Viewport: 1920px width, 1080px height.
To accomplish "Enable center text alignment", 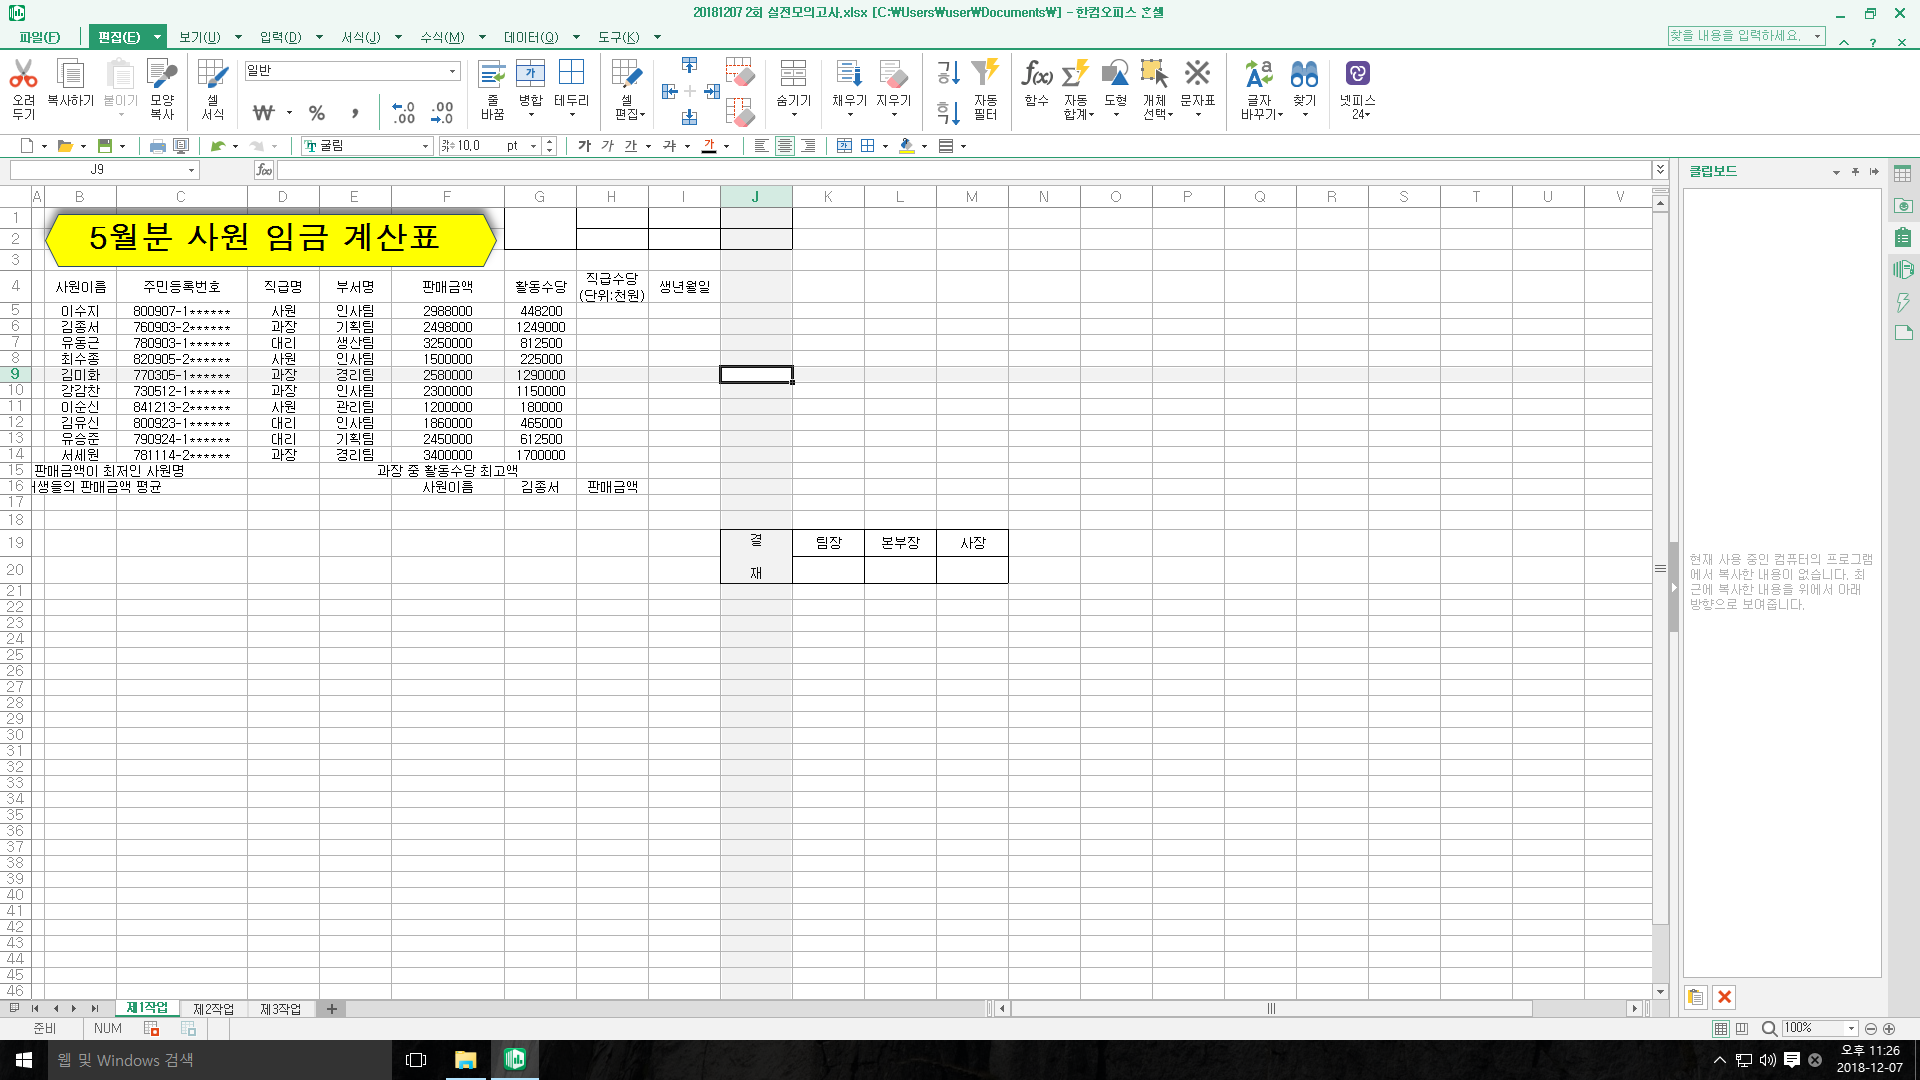I will 785,146.
